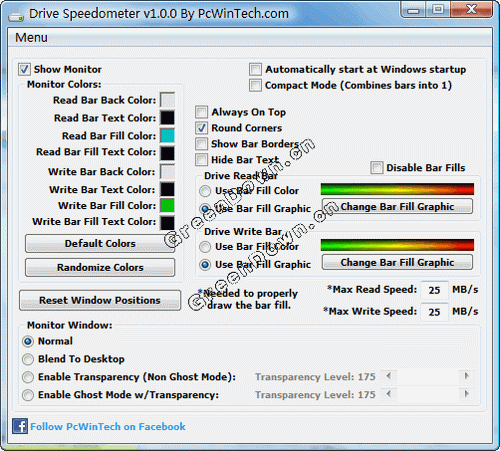Click the Facebook logo icon
Viewport: 500px width, 451px height.
tap(20, 426)
